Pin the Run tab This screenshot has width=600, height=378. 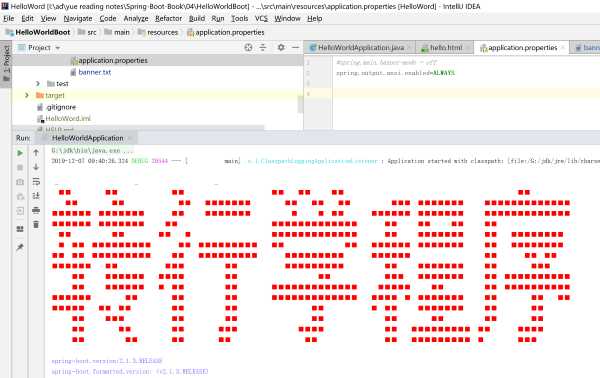click(x=20, y=247)
